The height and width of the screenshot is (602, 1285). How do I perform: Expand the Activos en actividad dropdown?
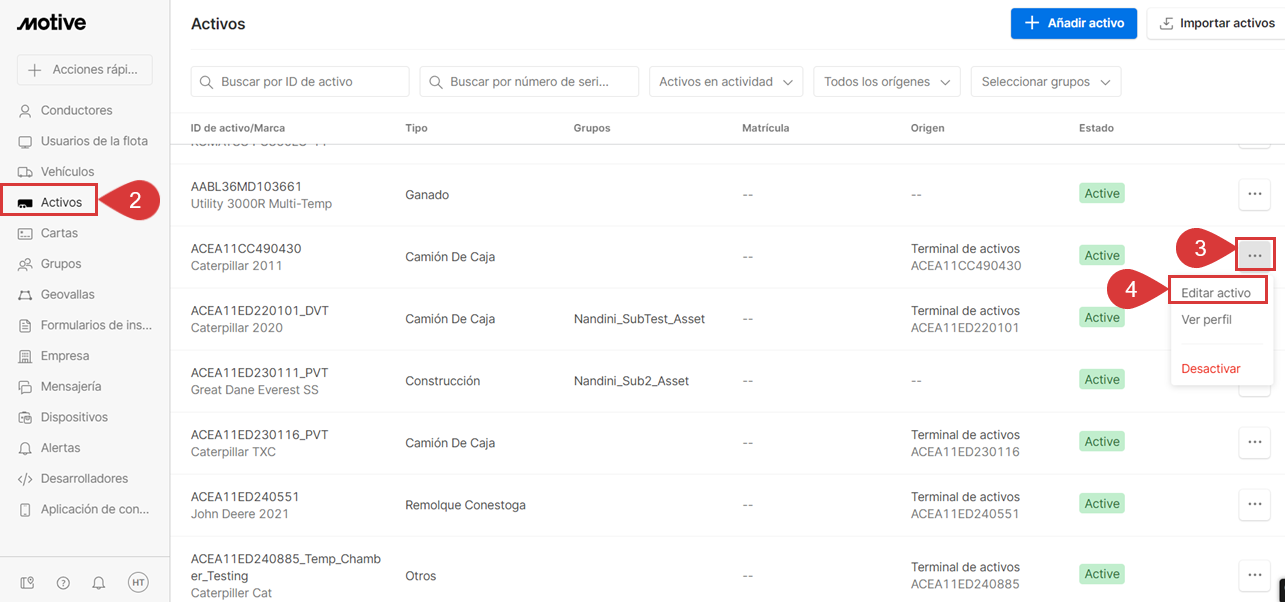coord(726,82)
